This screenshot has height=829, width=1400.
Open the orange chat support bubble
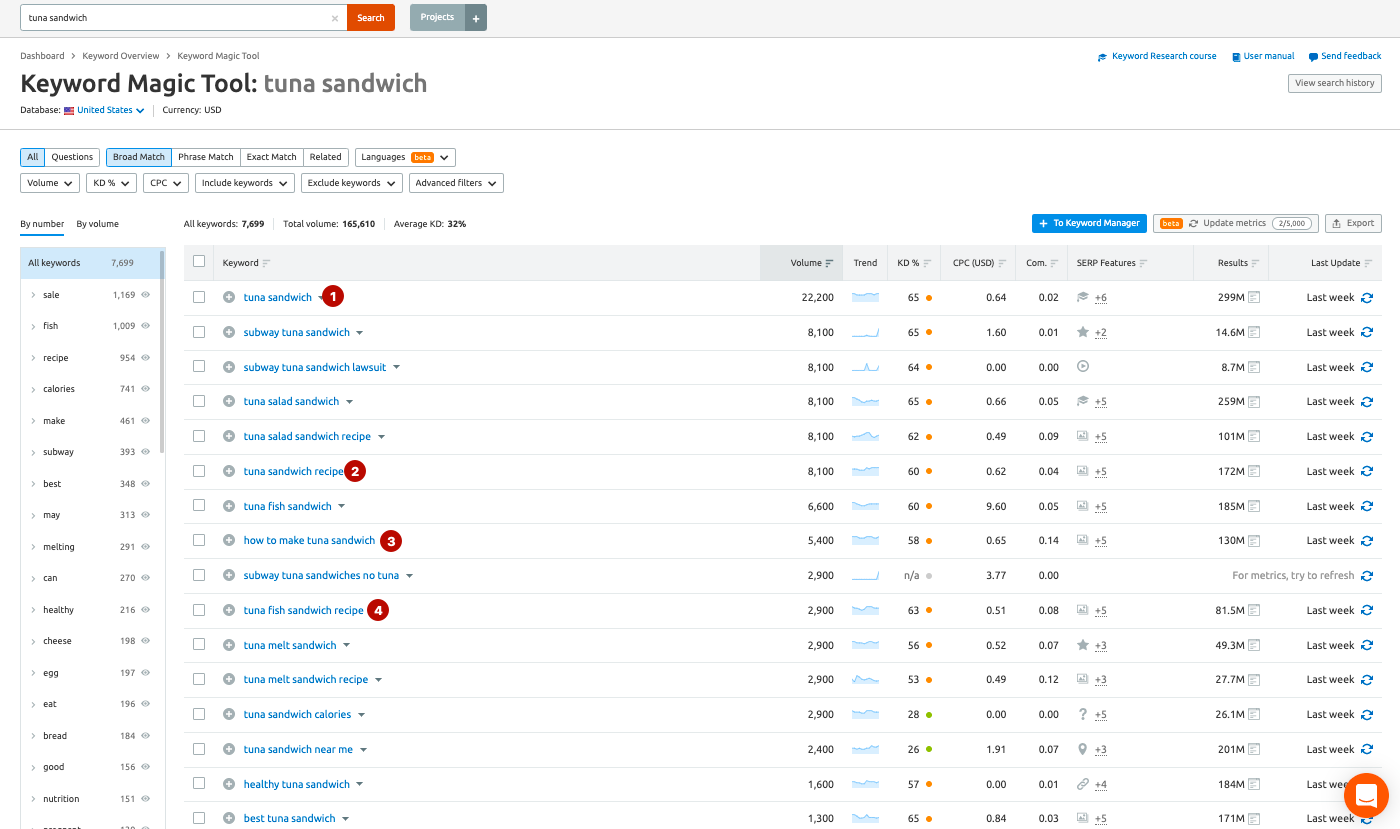click(1366, 796)
